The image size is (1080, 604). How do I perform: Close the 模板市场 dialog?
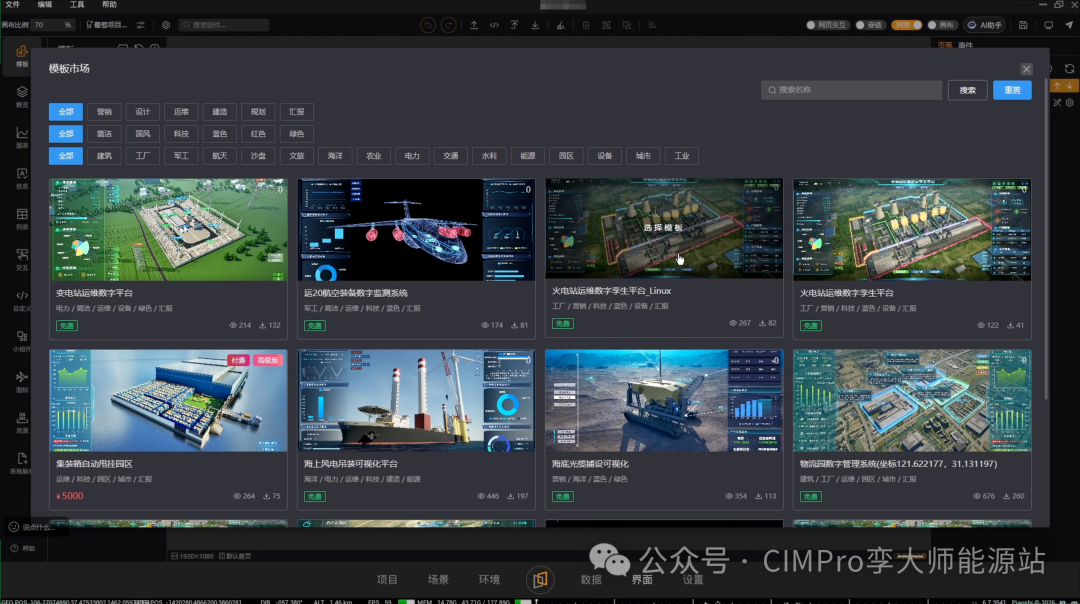coord(1026,69)
